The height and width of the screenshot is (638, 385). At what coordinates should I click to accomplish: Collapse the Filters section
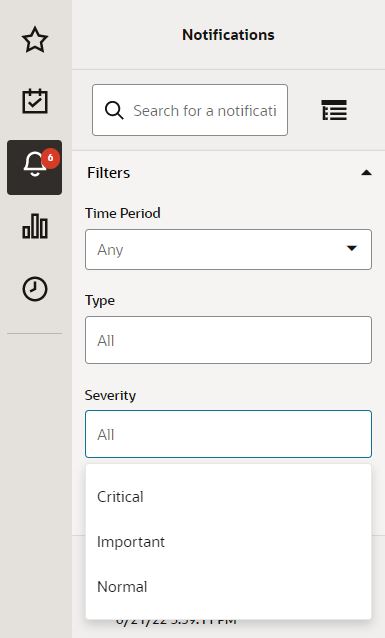click(366, 173)
